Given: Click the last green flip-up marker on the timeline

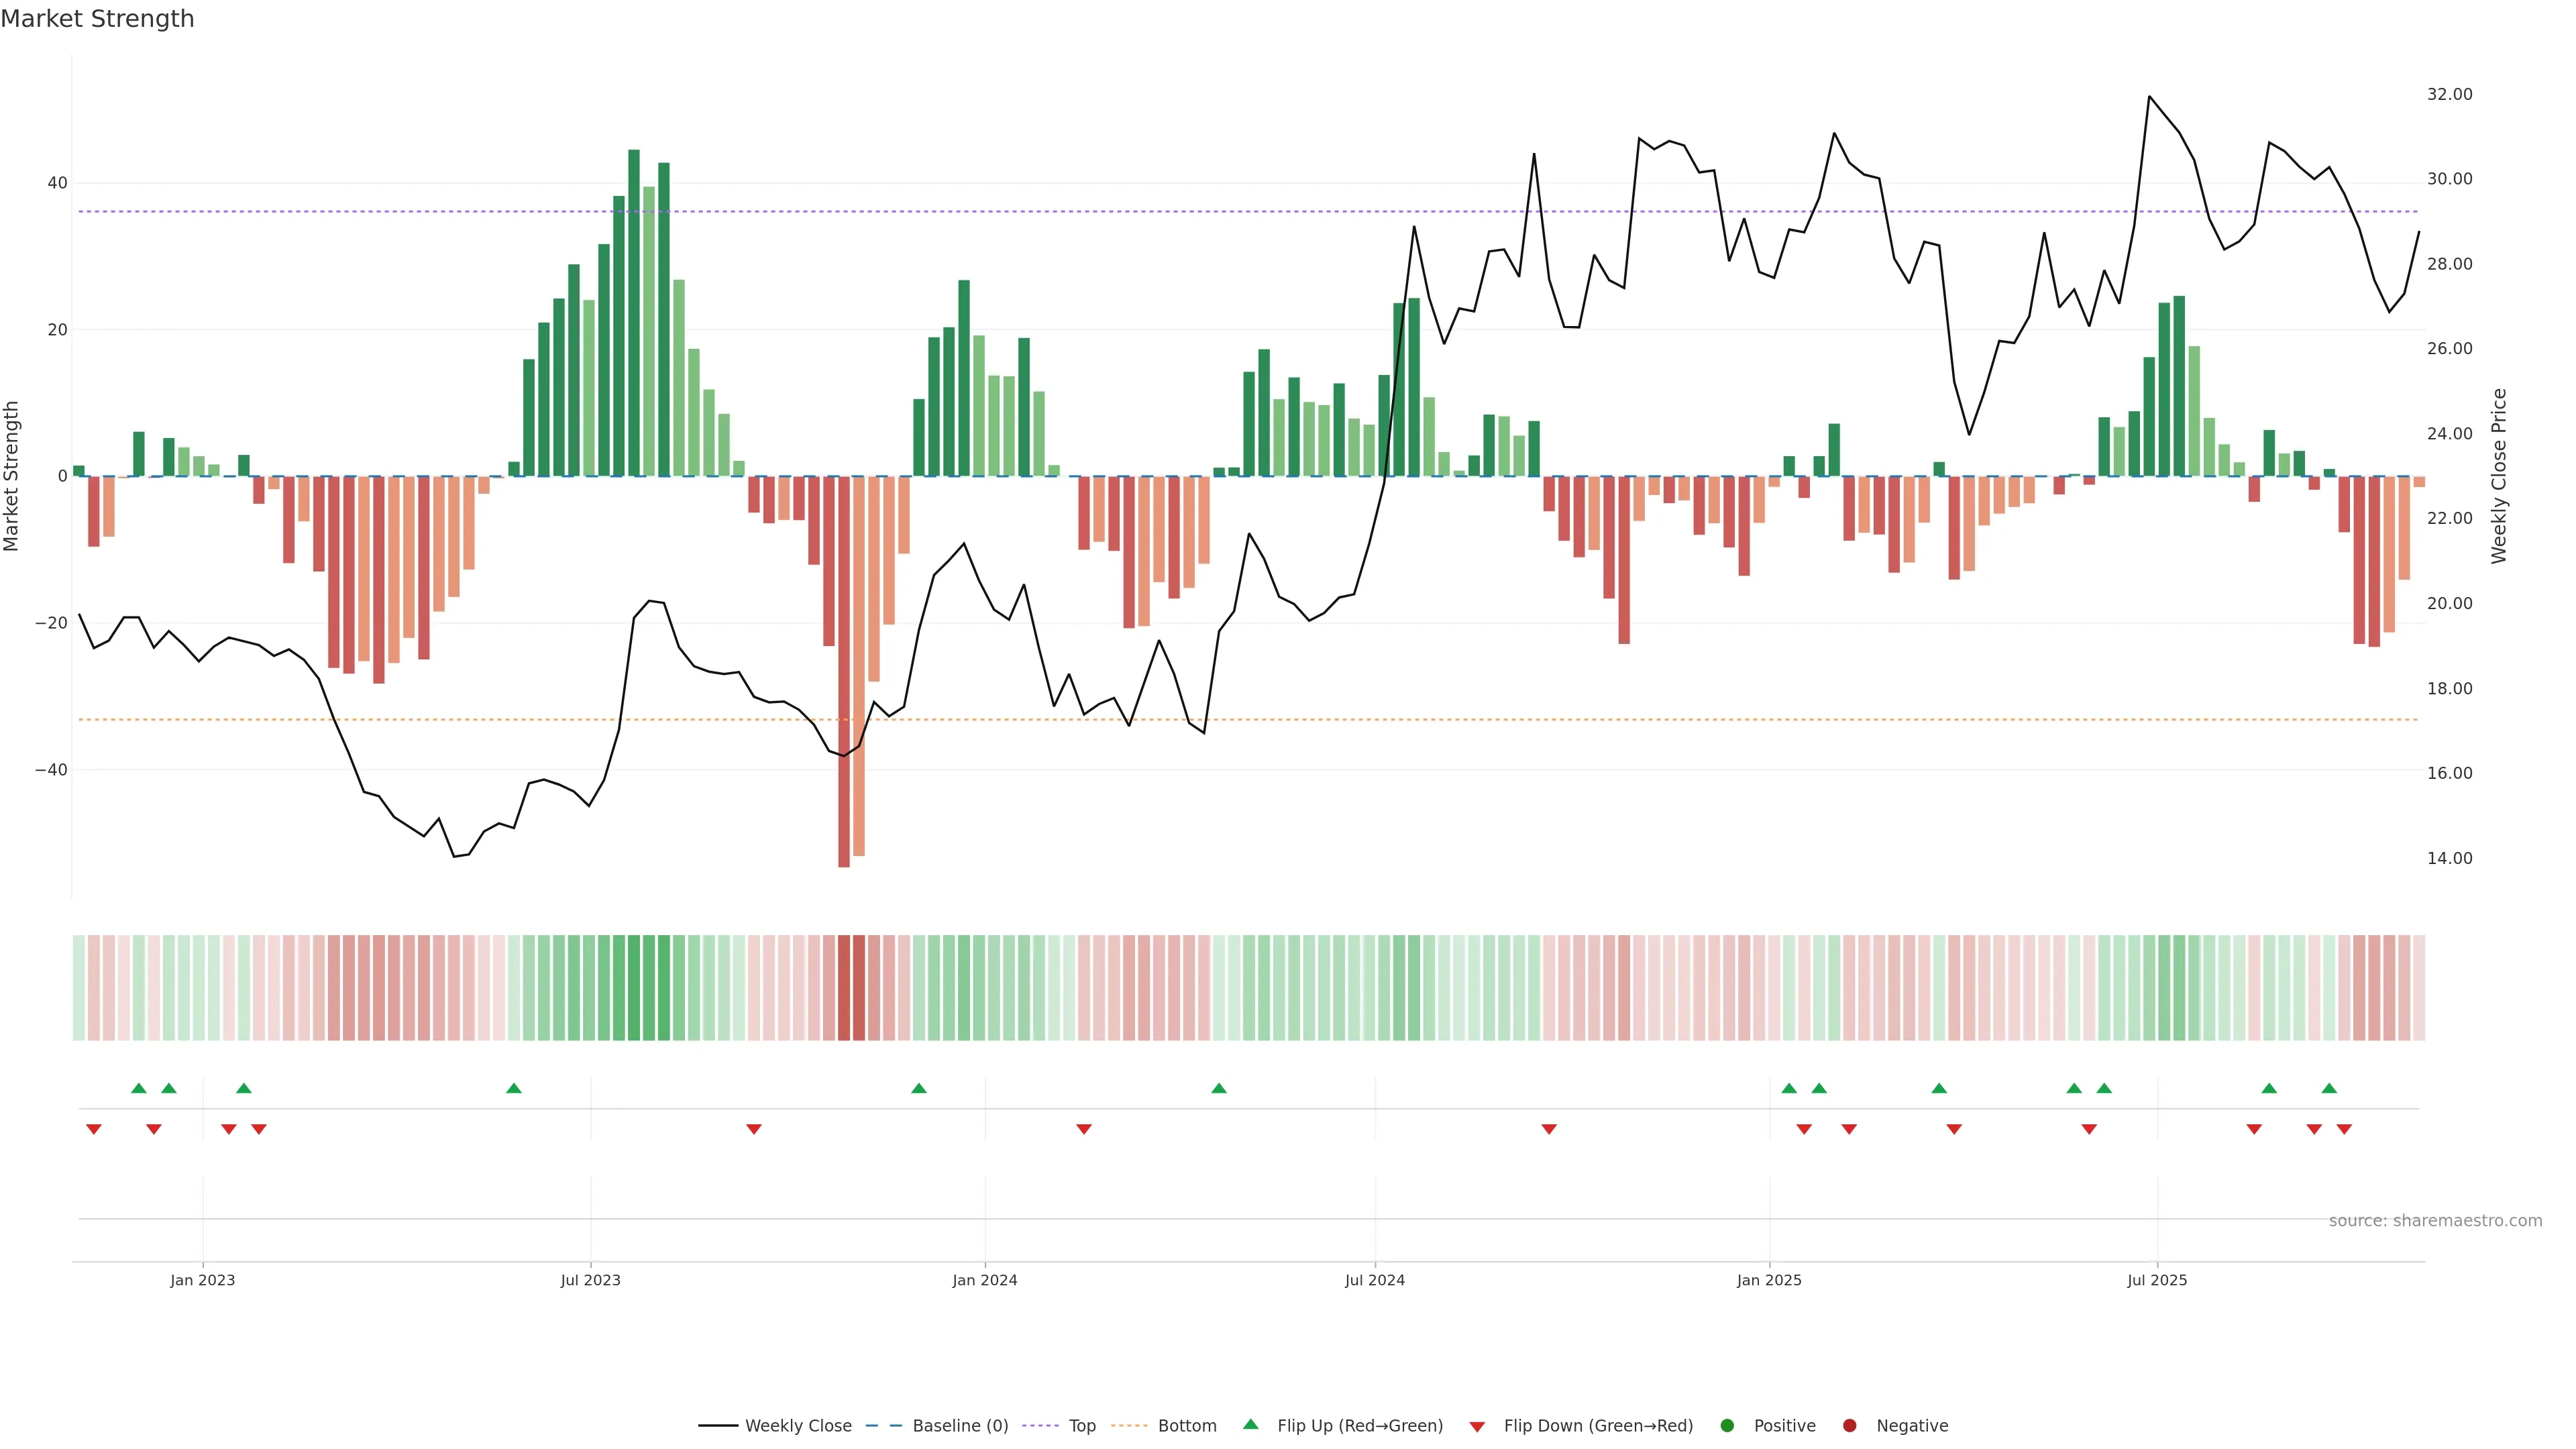Looking at the screenshot, I should tap(2329, 1088).
